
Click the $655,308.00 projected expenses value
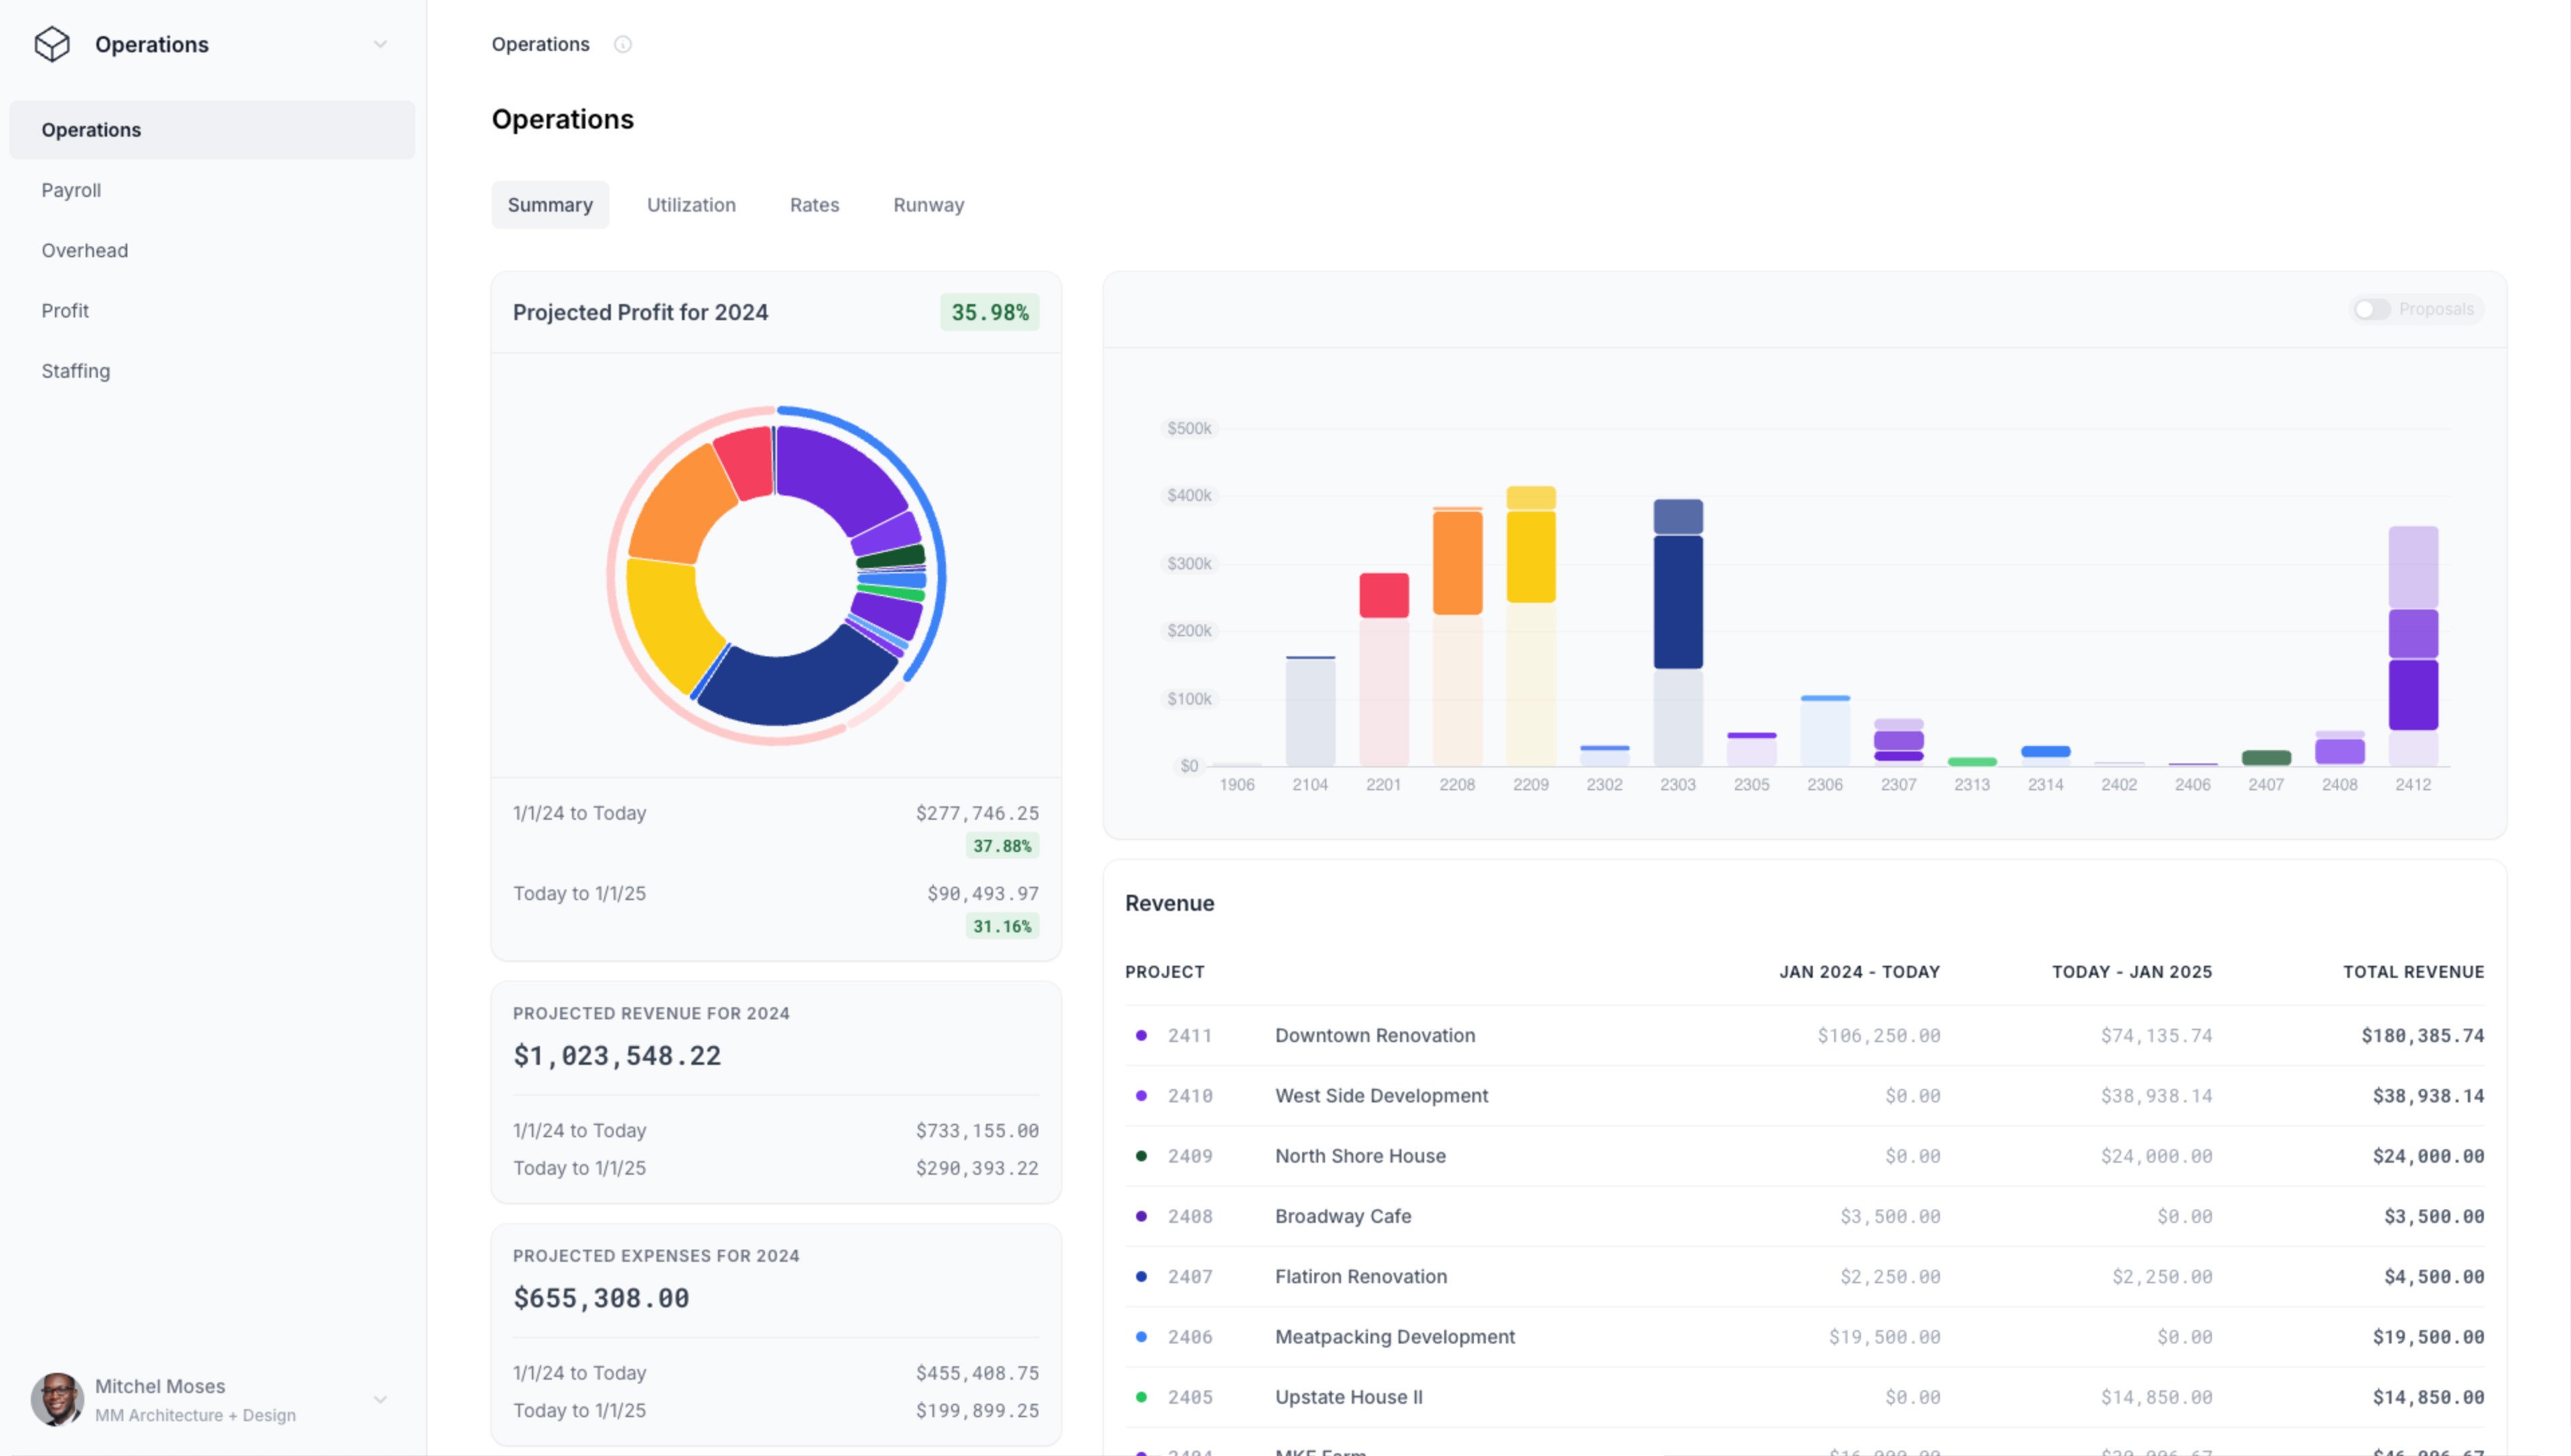coord(601,1298)
